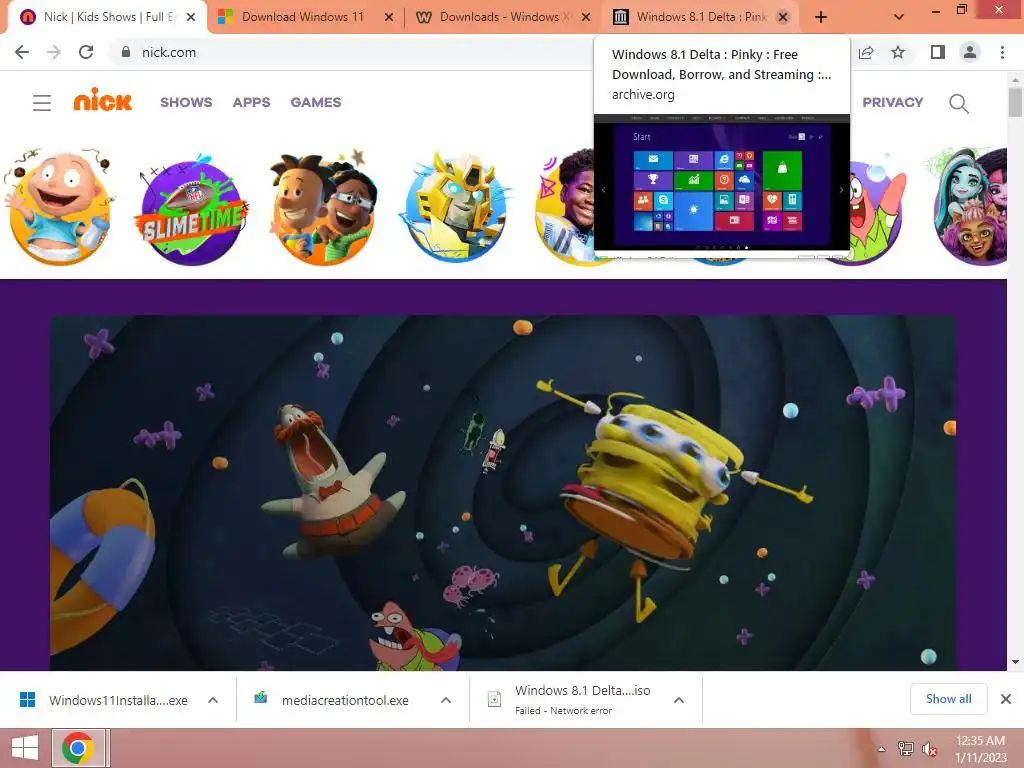Expand options for mediacreationtool.exe download
1024x768 pixels.
[446, 700]
